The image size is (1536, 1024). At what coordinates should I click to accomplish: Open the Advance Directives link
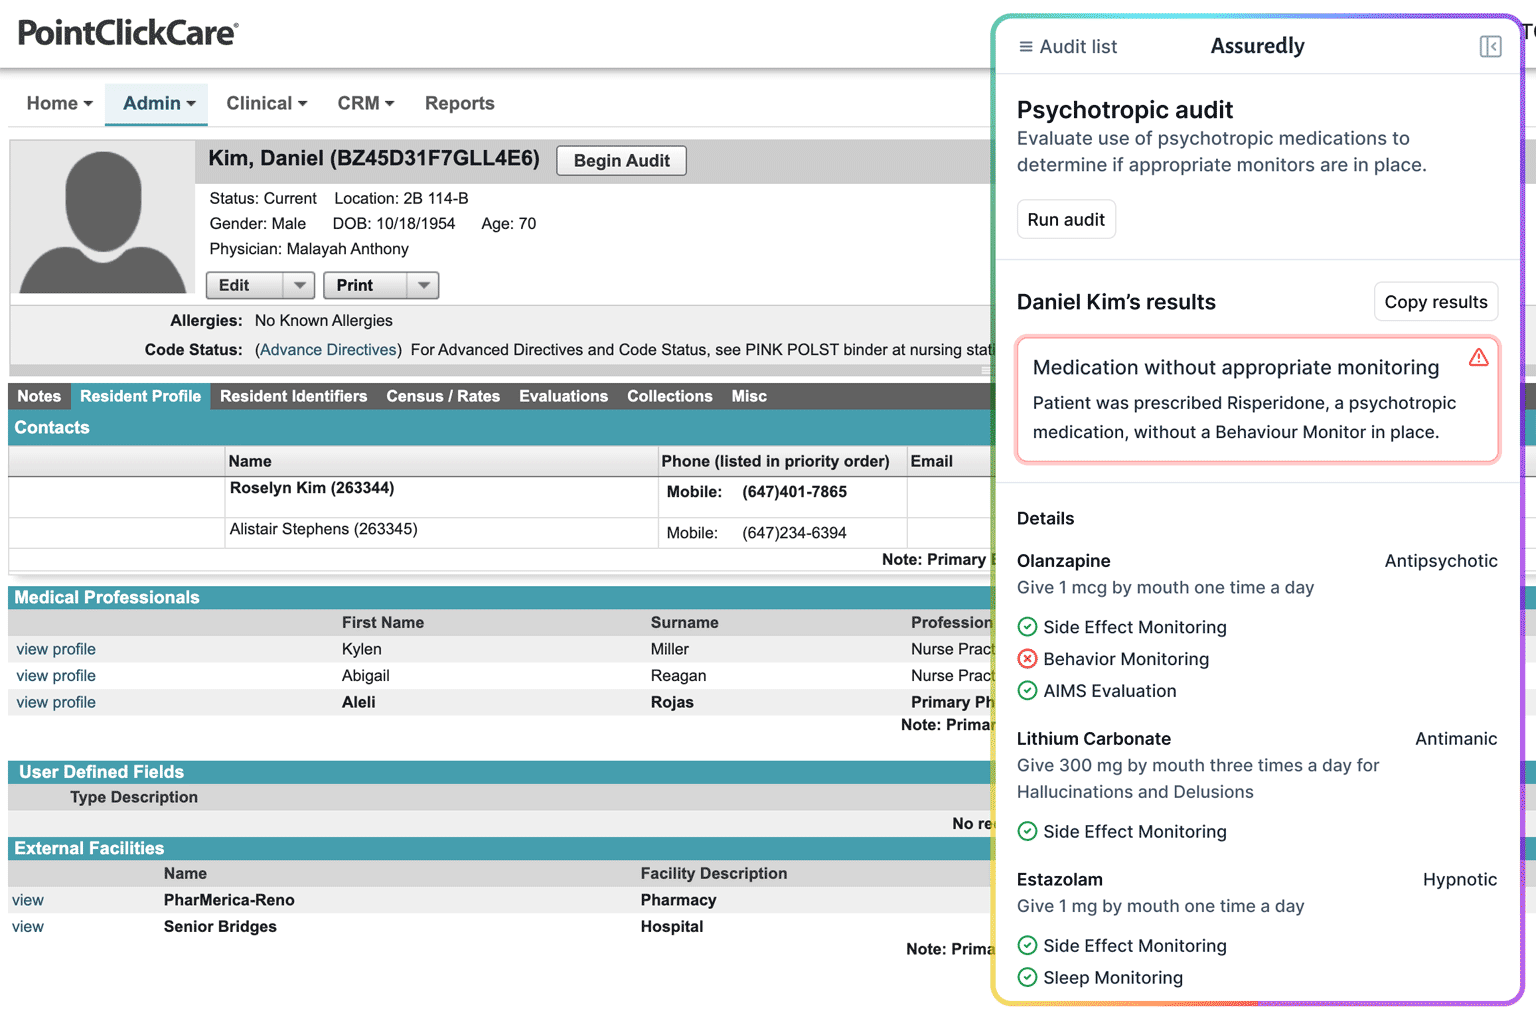328,350
